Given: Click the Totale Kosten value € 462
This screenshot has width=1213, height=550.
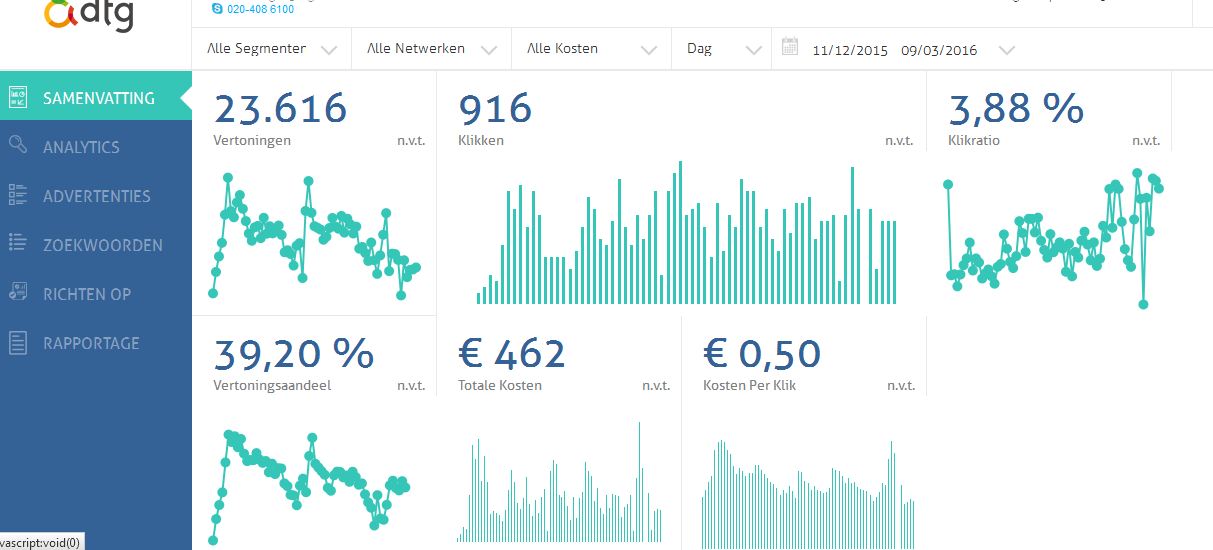Looking at the screenshot, I should click(x=512, y=353).
